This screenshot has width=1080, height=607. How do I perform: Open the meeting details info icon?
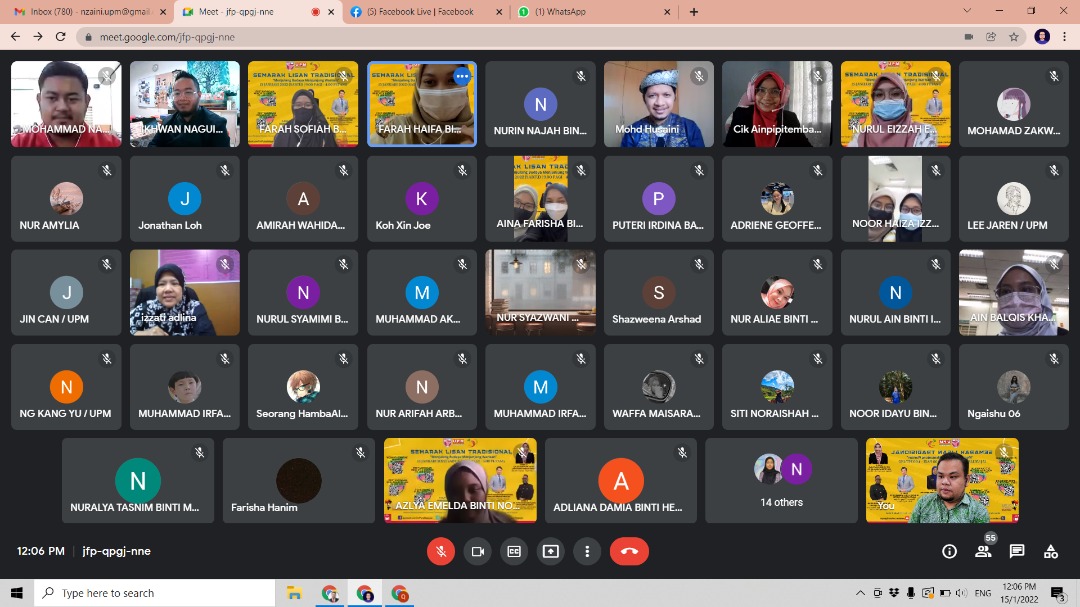click(949, 551)
